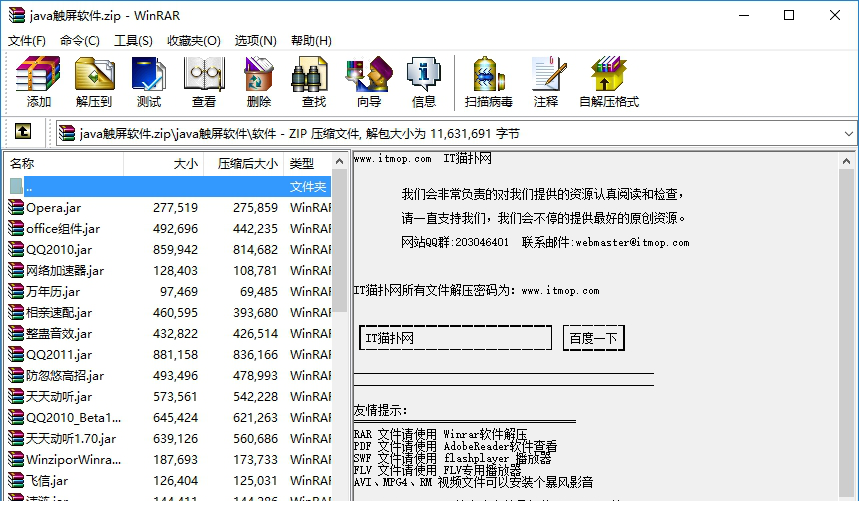
Task: Open the 工具(S) menu
Action: [x=133, y=41]
